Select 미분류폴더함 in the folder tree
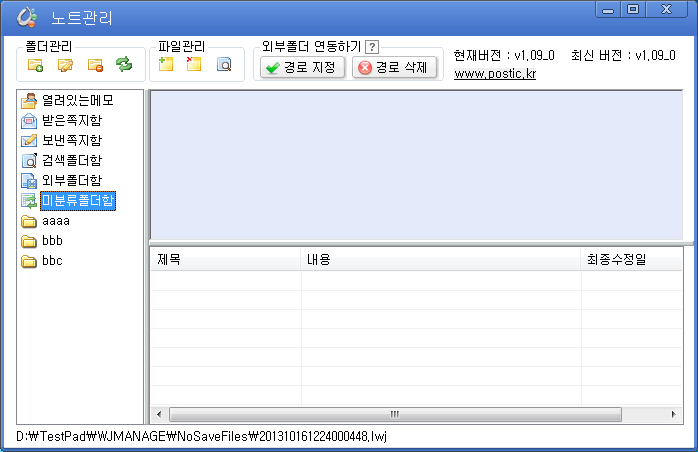Screen dimensions: 698x452 78,201
